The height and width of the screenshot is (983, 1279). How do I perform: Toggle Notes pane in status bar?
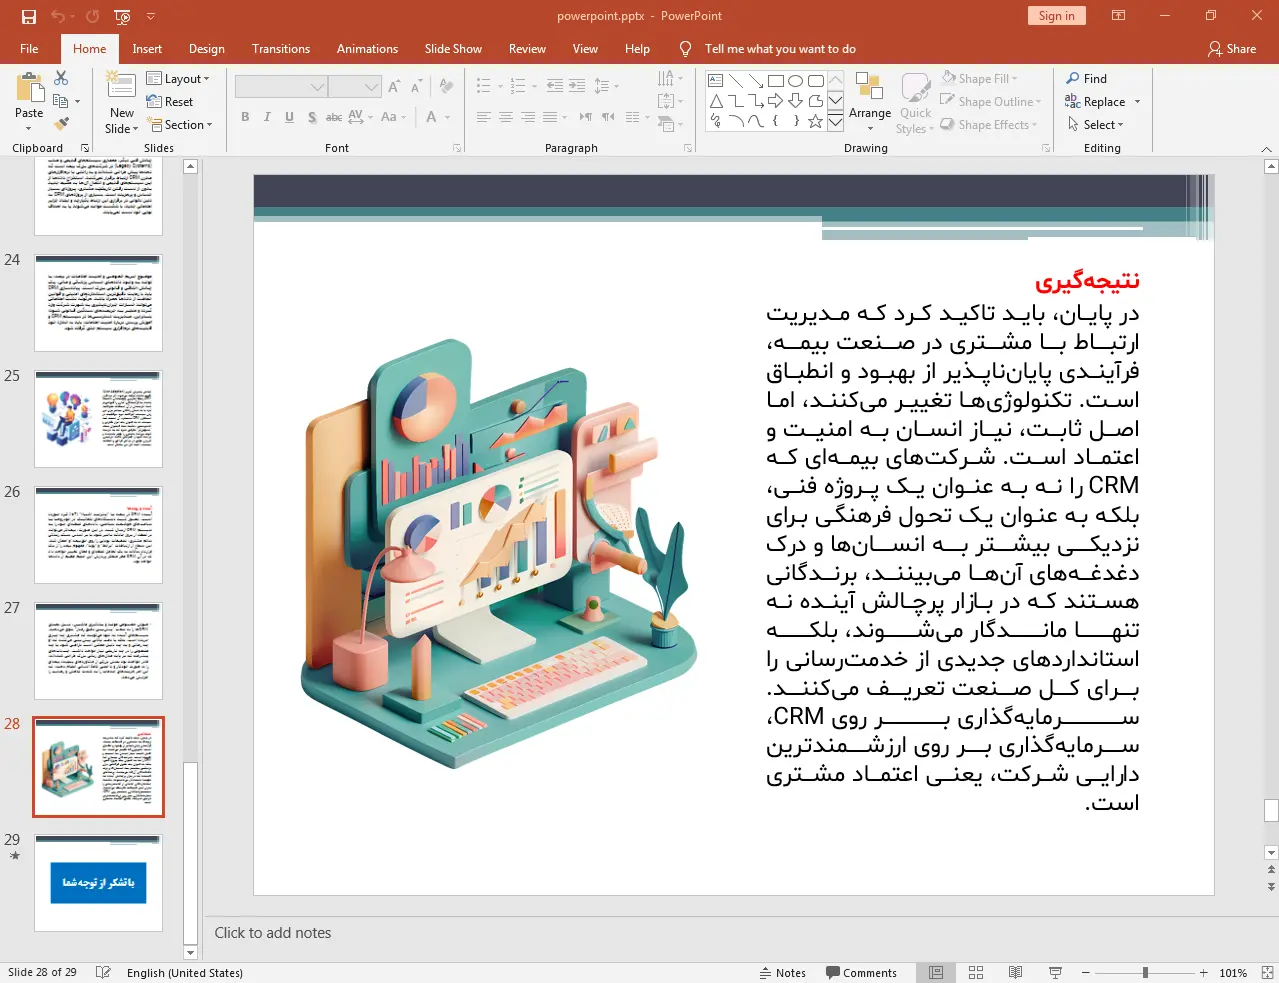[x=782, y=973]
